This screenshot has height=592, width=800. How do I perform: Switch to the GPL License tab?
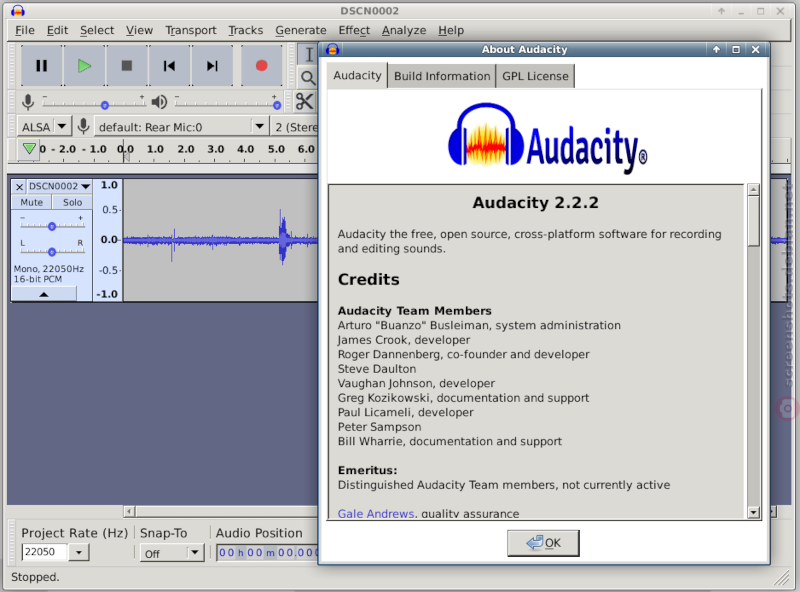click(x=535, y=76)
